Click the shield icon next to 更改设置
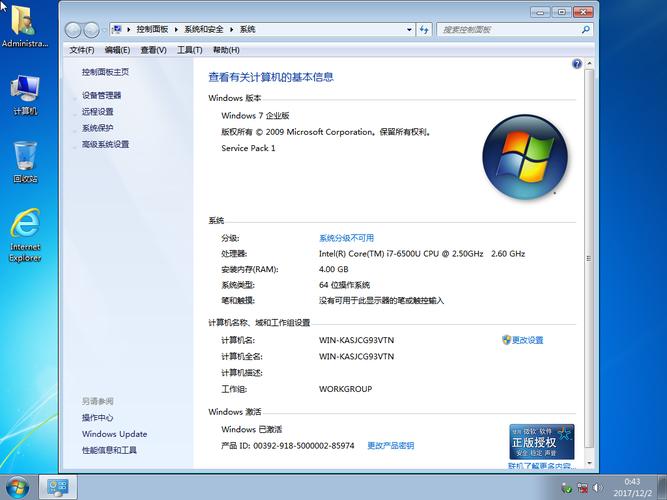The width and height of the screenshot is (667, 500). click(x=506, y=340)
